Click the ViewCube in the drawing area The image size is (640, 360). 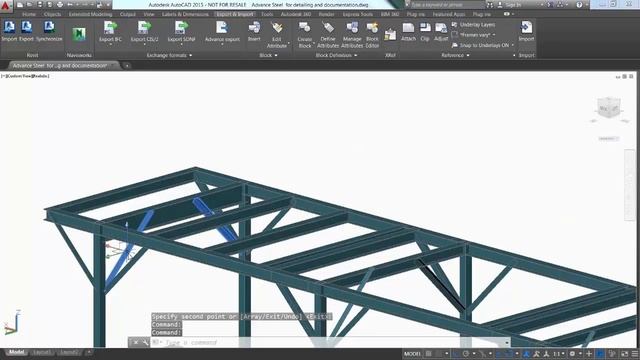pyautogui.click(x=609, y=107)
